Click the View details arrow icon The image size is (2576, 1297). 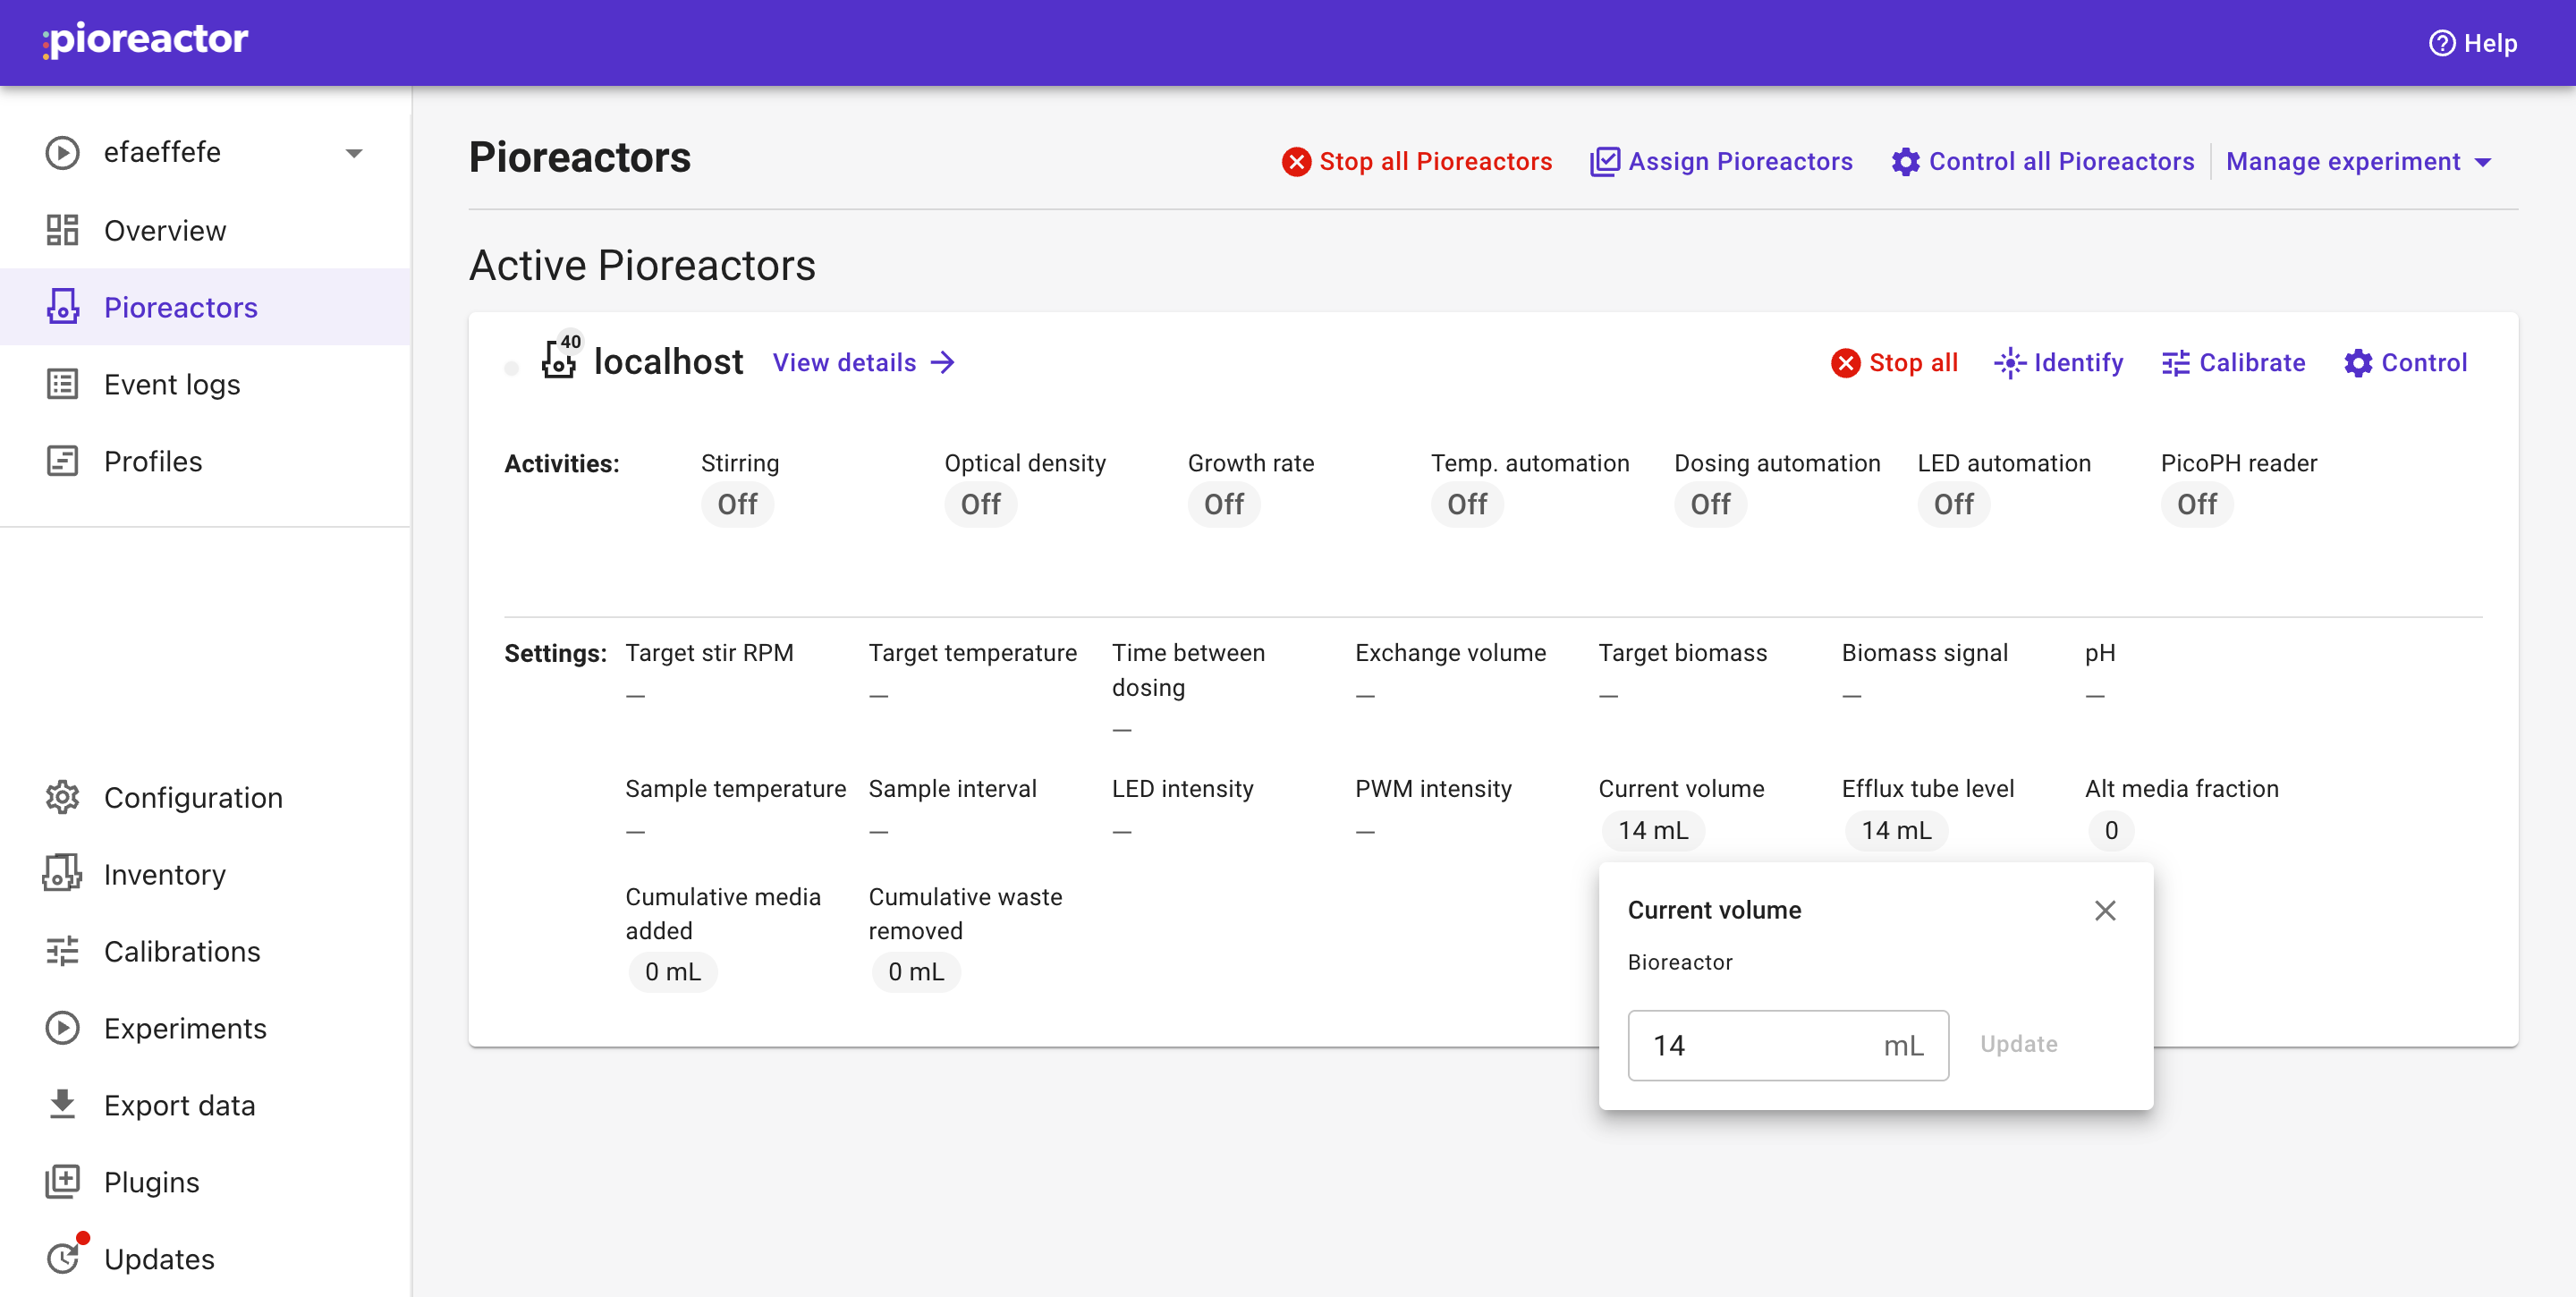pos(942,363)
